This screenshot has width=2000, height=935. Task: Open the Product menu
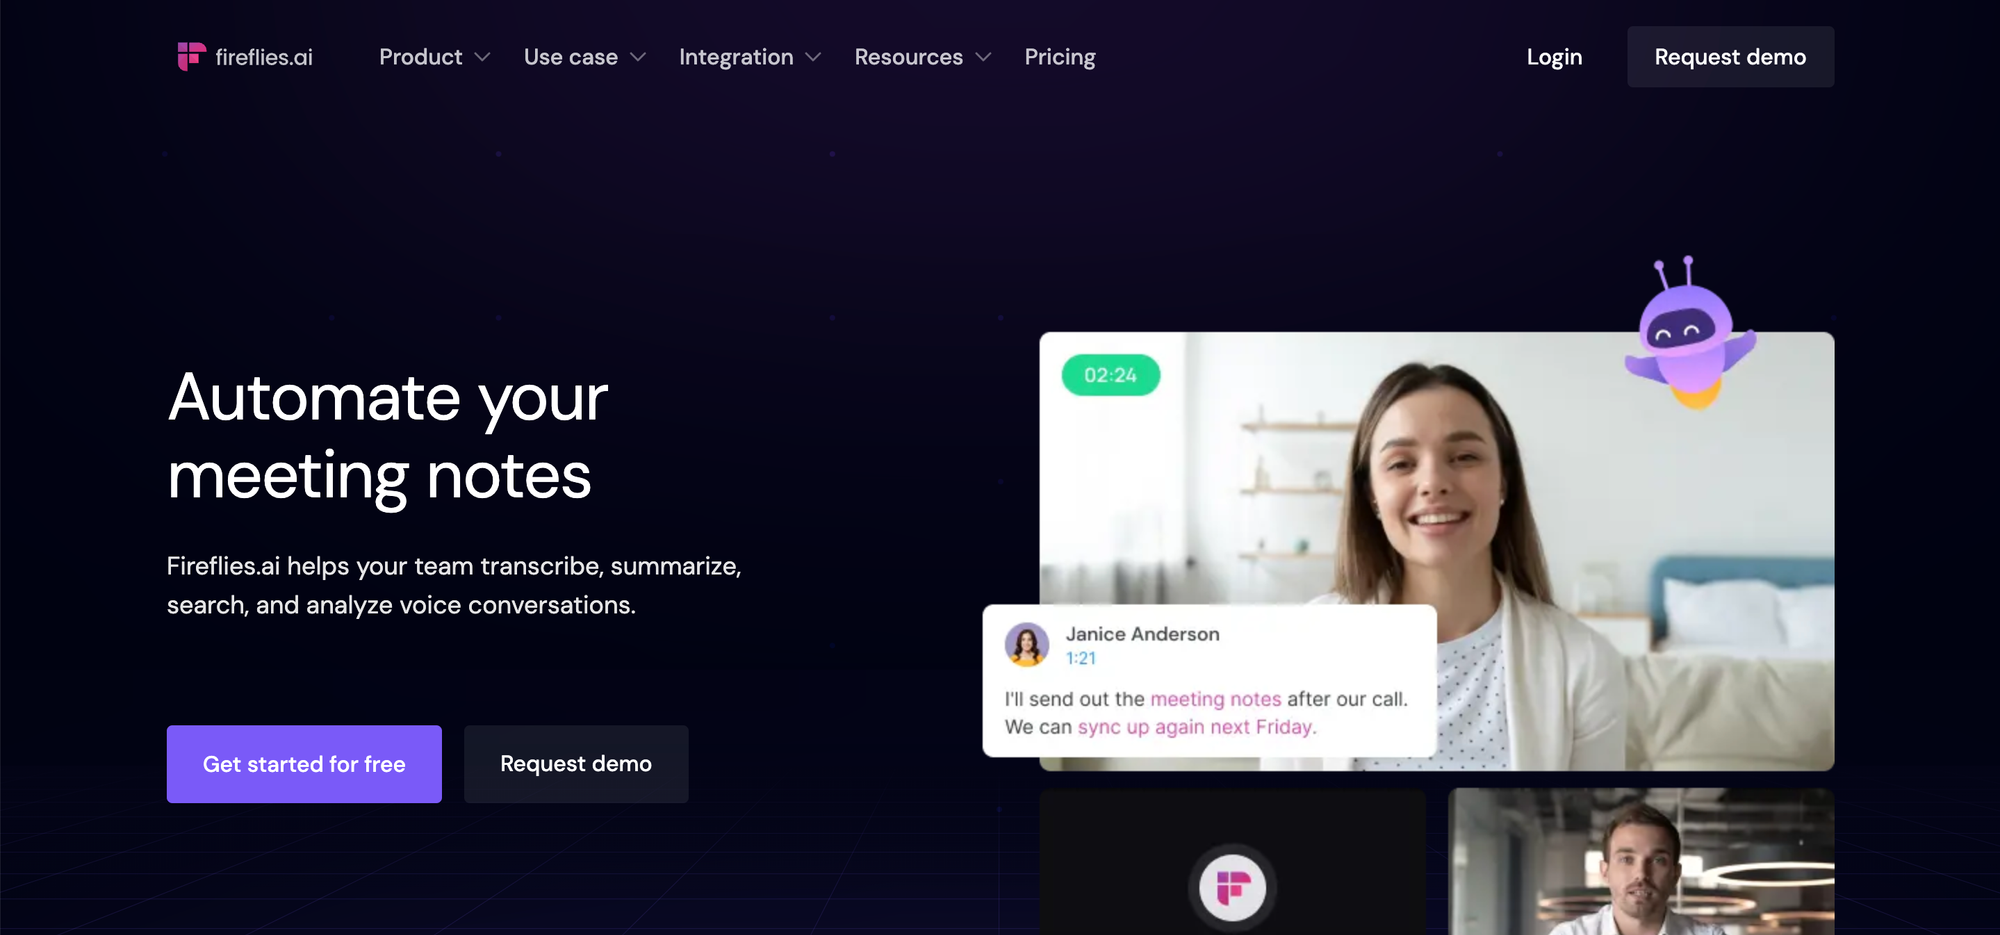(421, 57)
